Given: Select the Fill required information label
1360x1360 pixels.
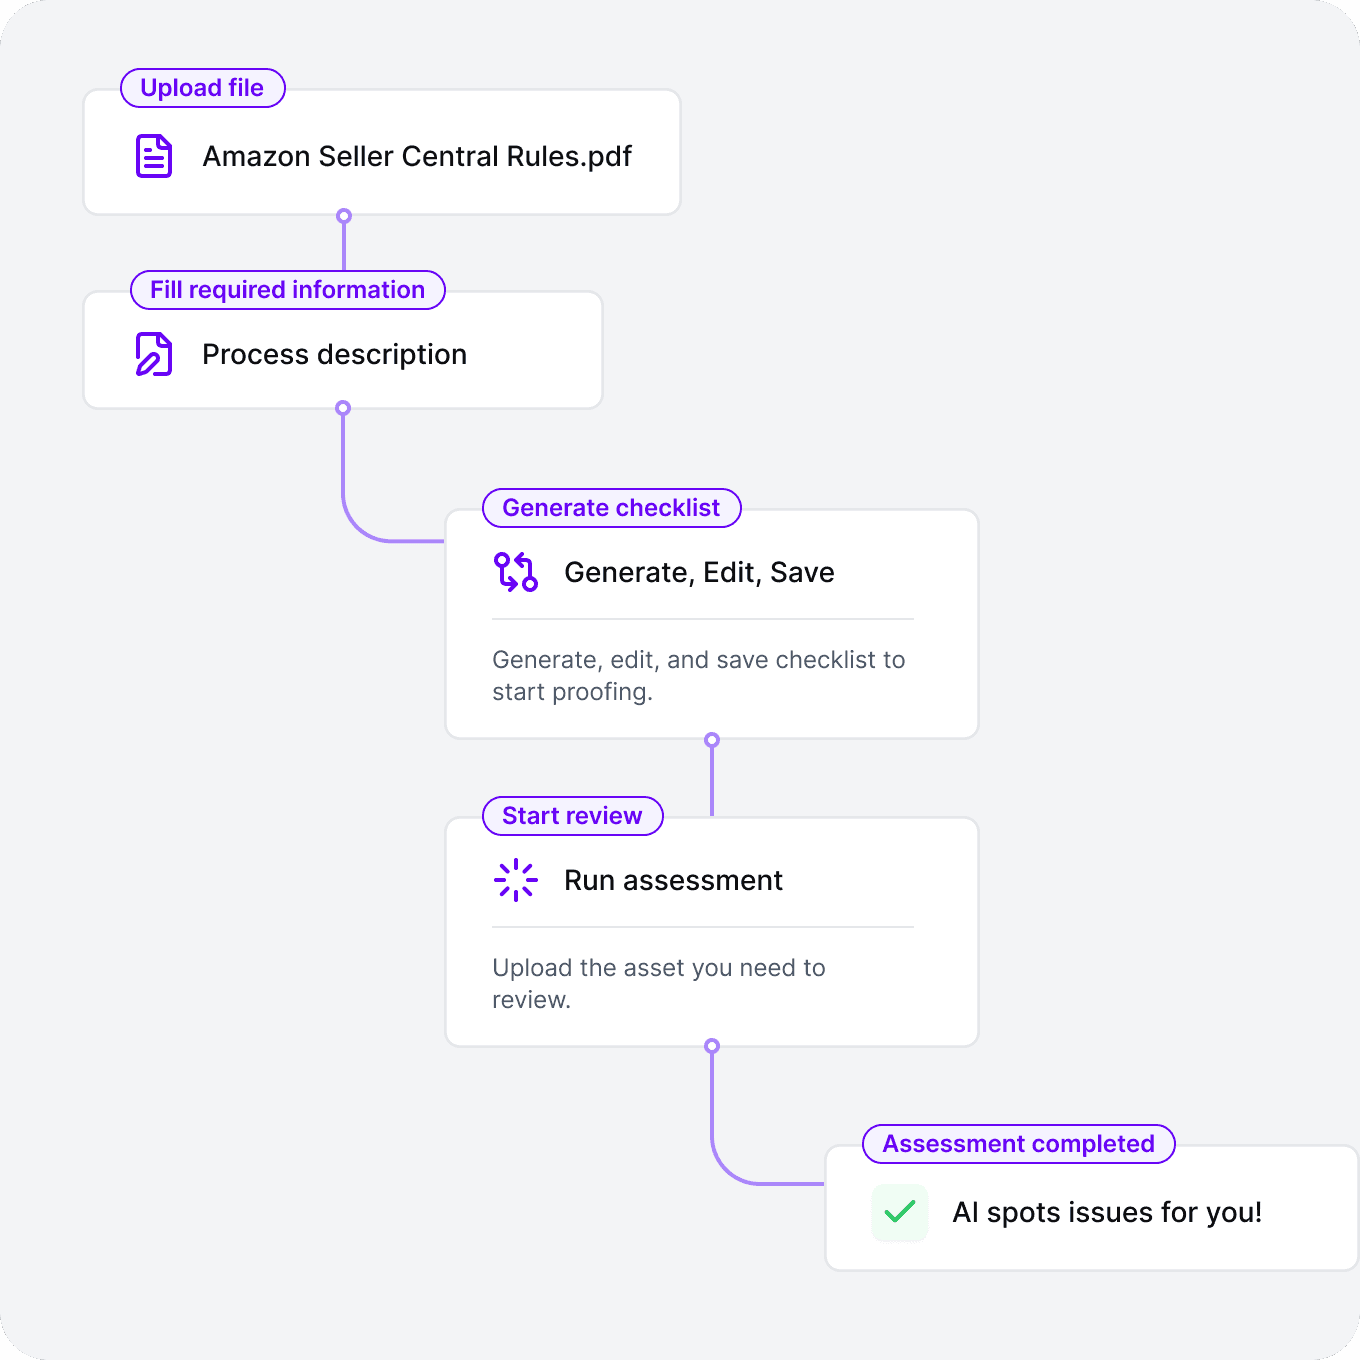Looking at the screenshot, I should (x=288, y=290).
